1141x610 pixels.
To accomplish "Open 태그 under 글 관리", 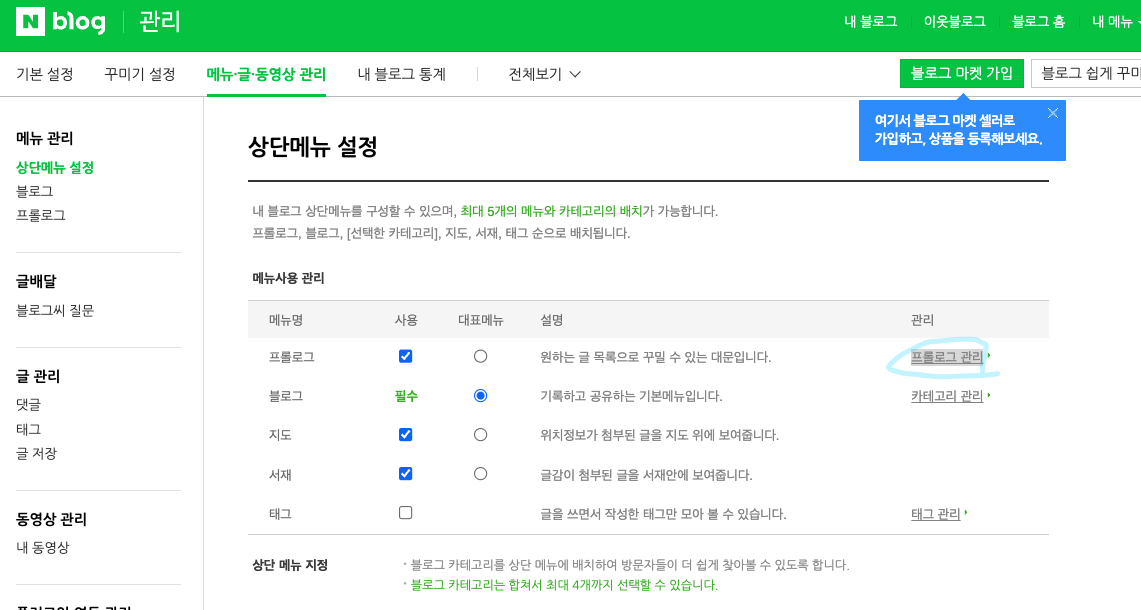I will pyautogui.click(x=28, y=429).
